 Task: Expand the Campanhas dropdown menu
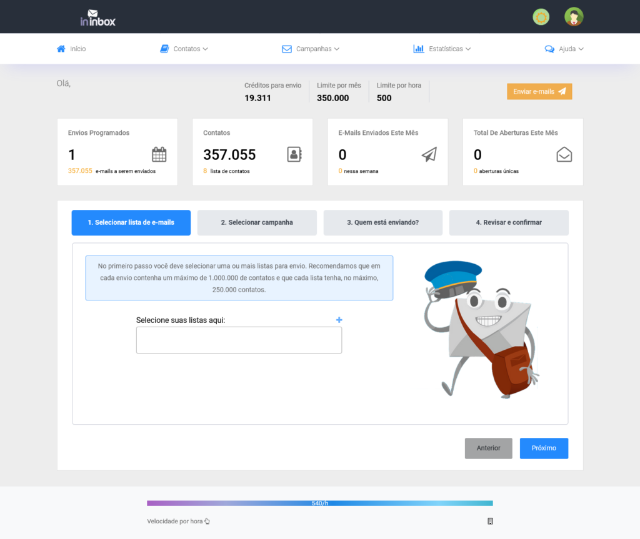pyautogui.click(x=311, y=48)
